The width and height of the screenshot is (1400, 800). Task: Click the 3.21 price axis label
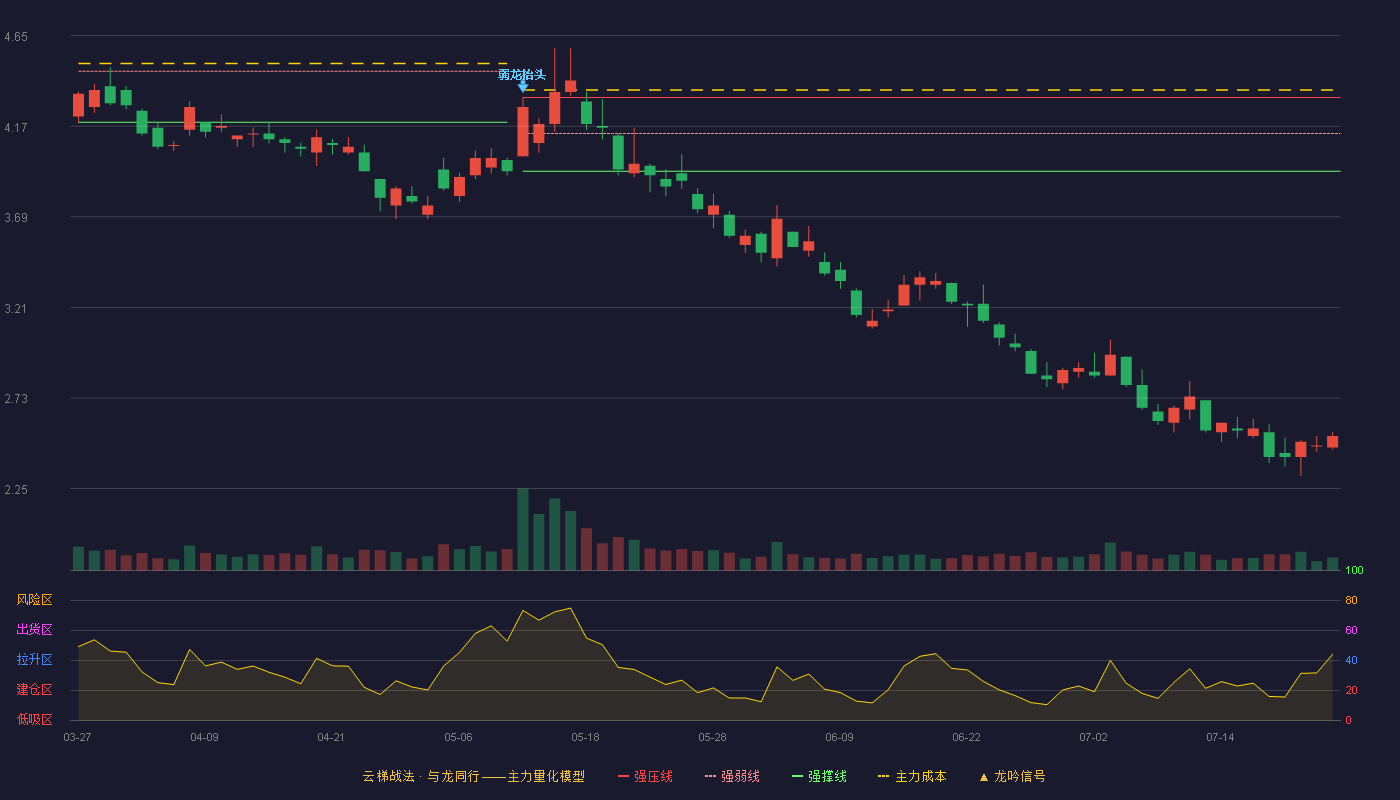[16, 309]
